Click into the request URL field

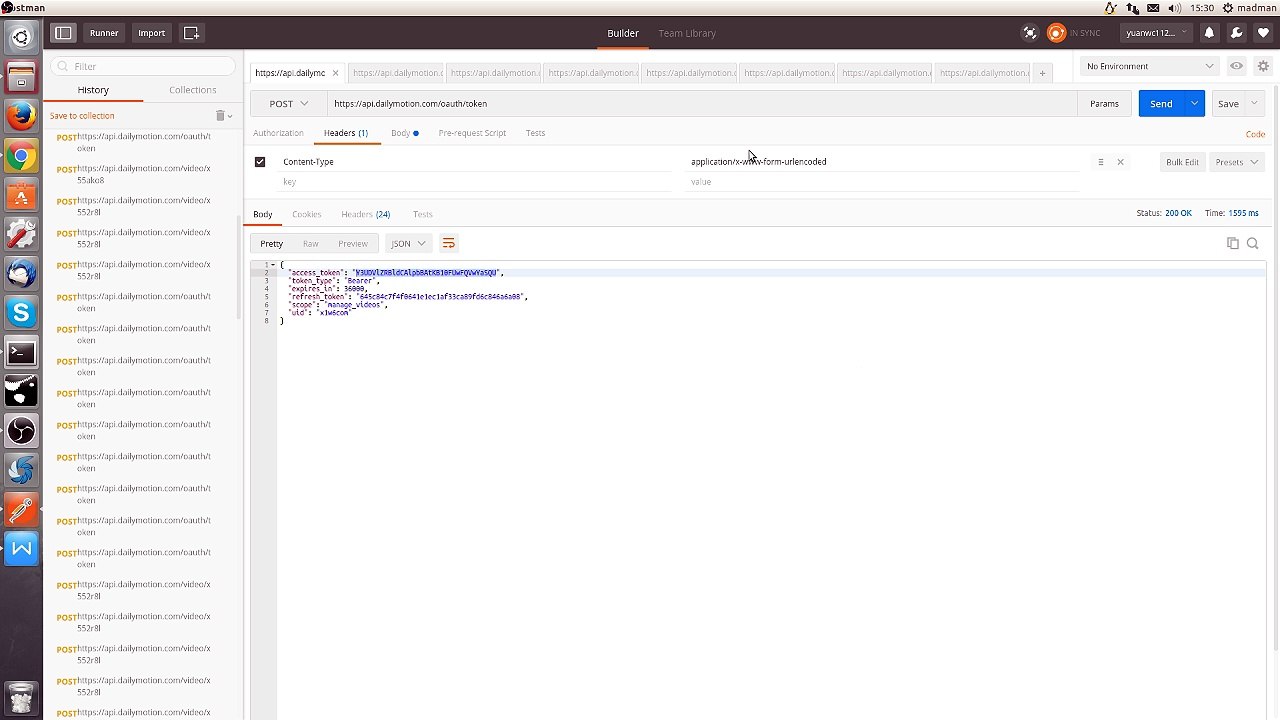click(x=702, y=103)
